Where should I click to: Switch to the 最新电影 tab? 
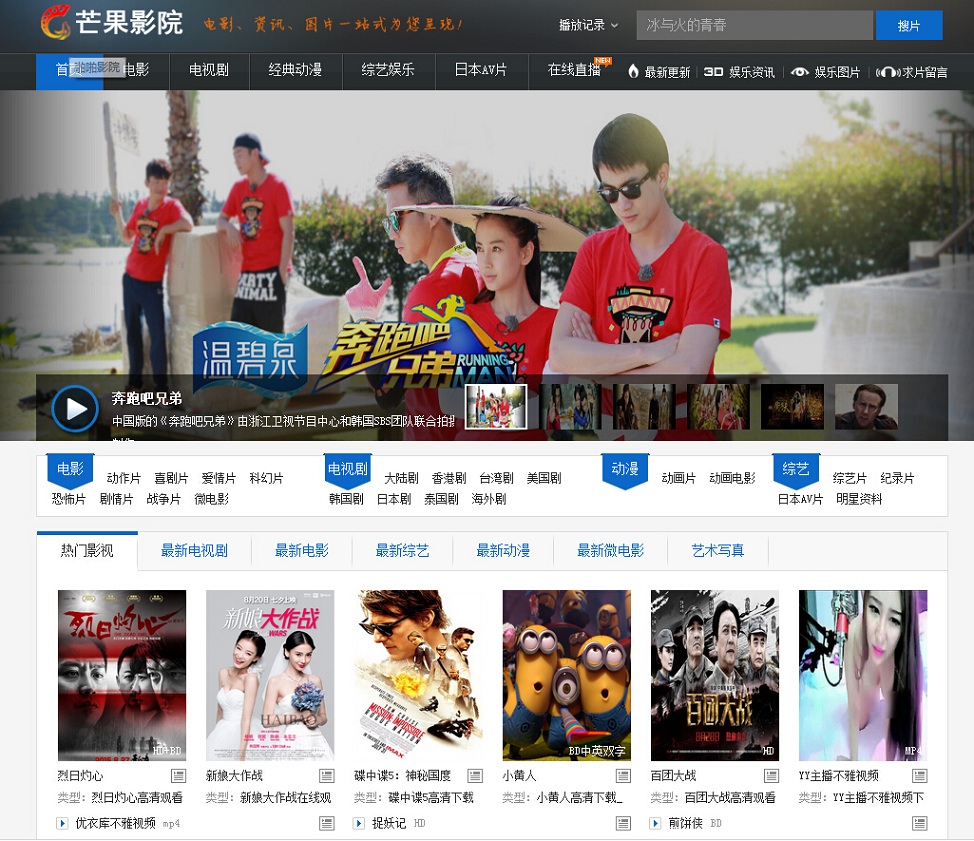tap(301, 550)
